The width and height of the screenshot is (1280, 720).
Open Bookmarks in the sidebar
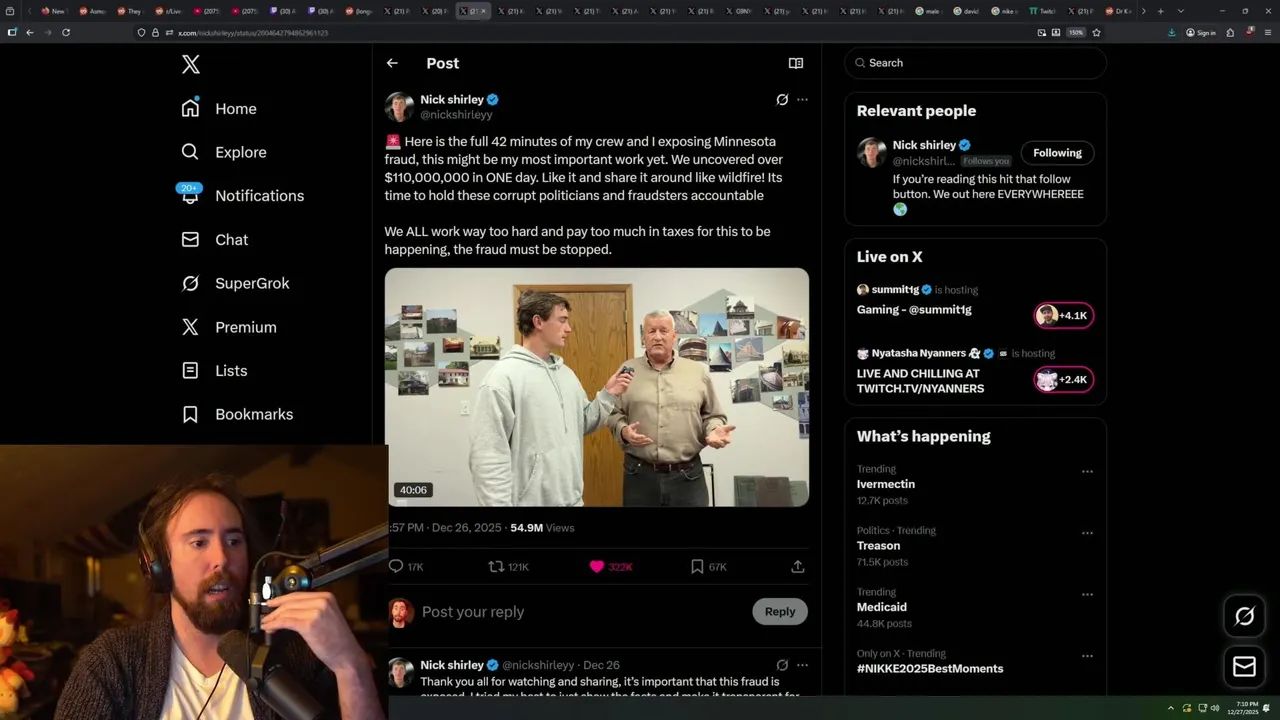point(237,414)
